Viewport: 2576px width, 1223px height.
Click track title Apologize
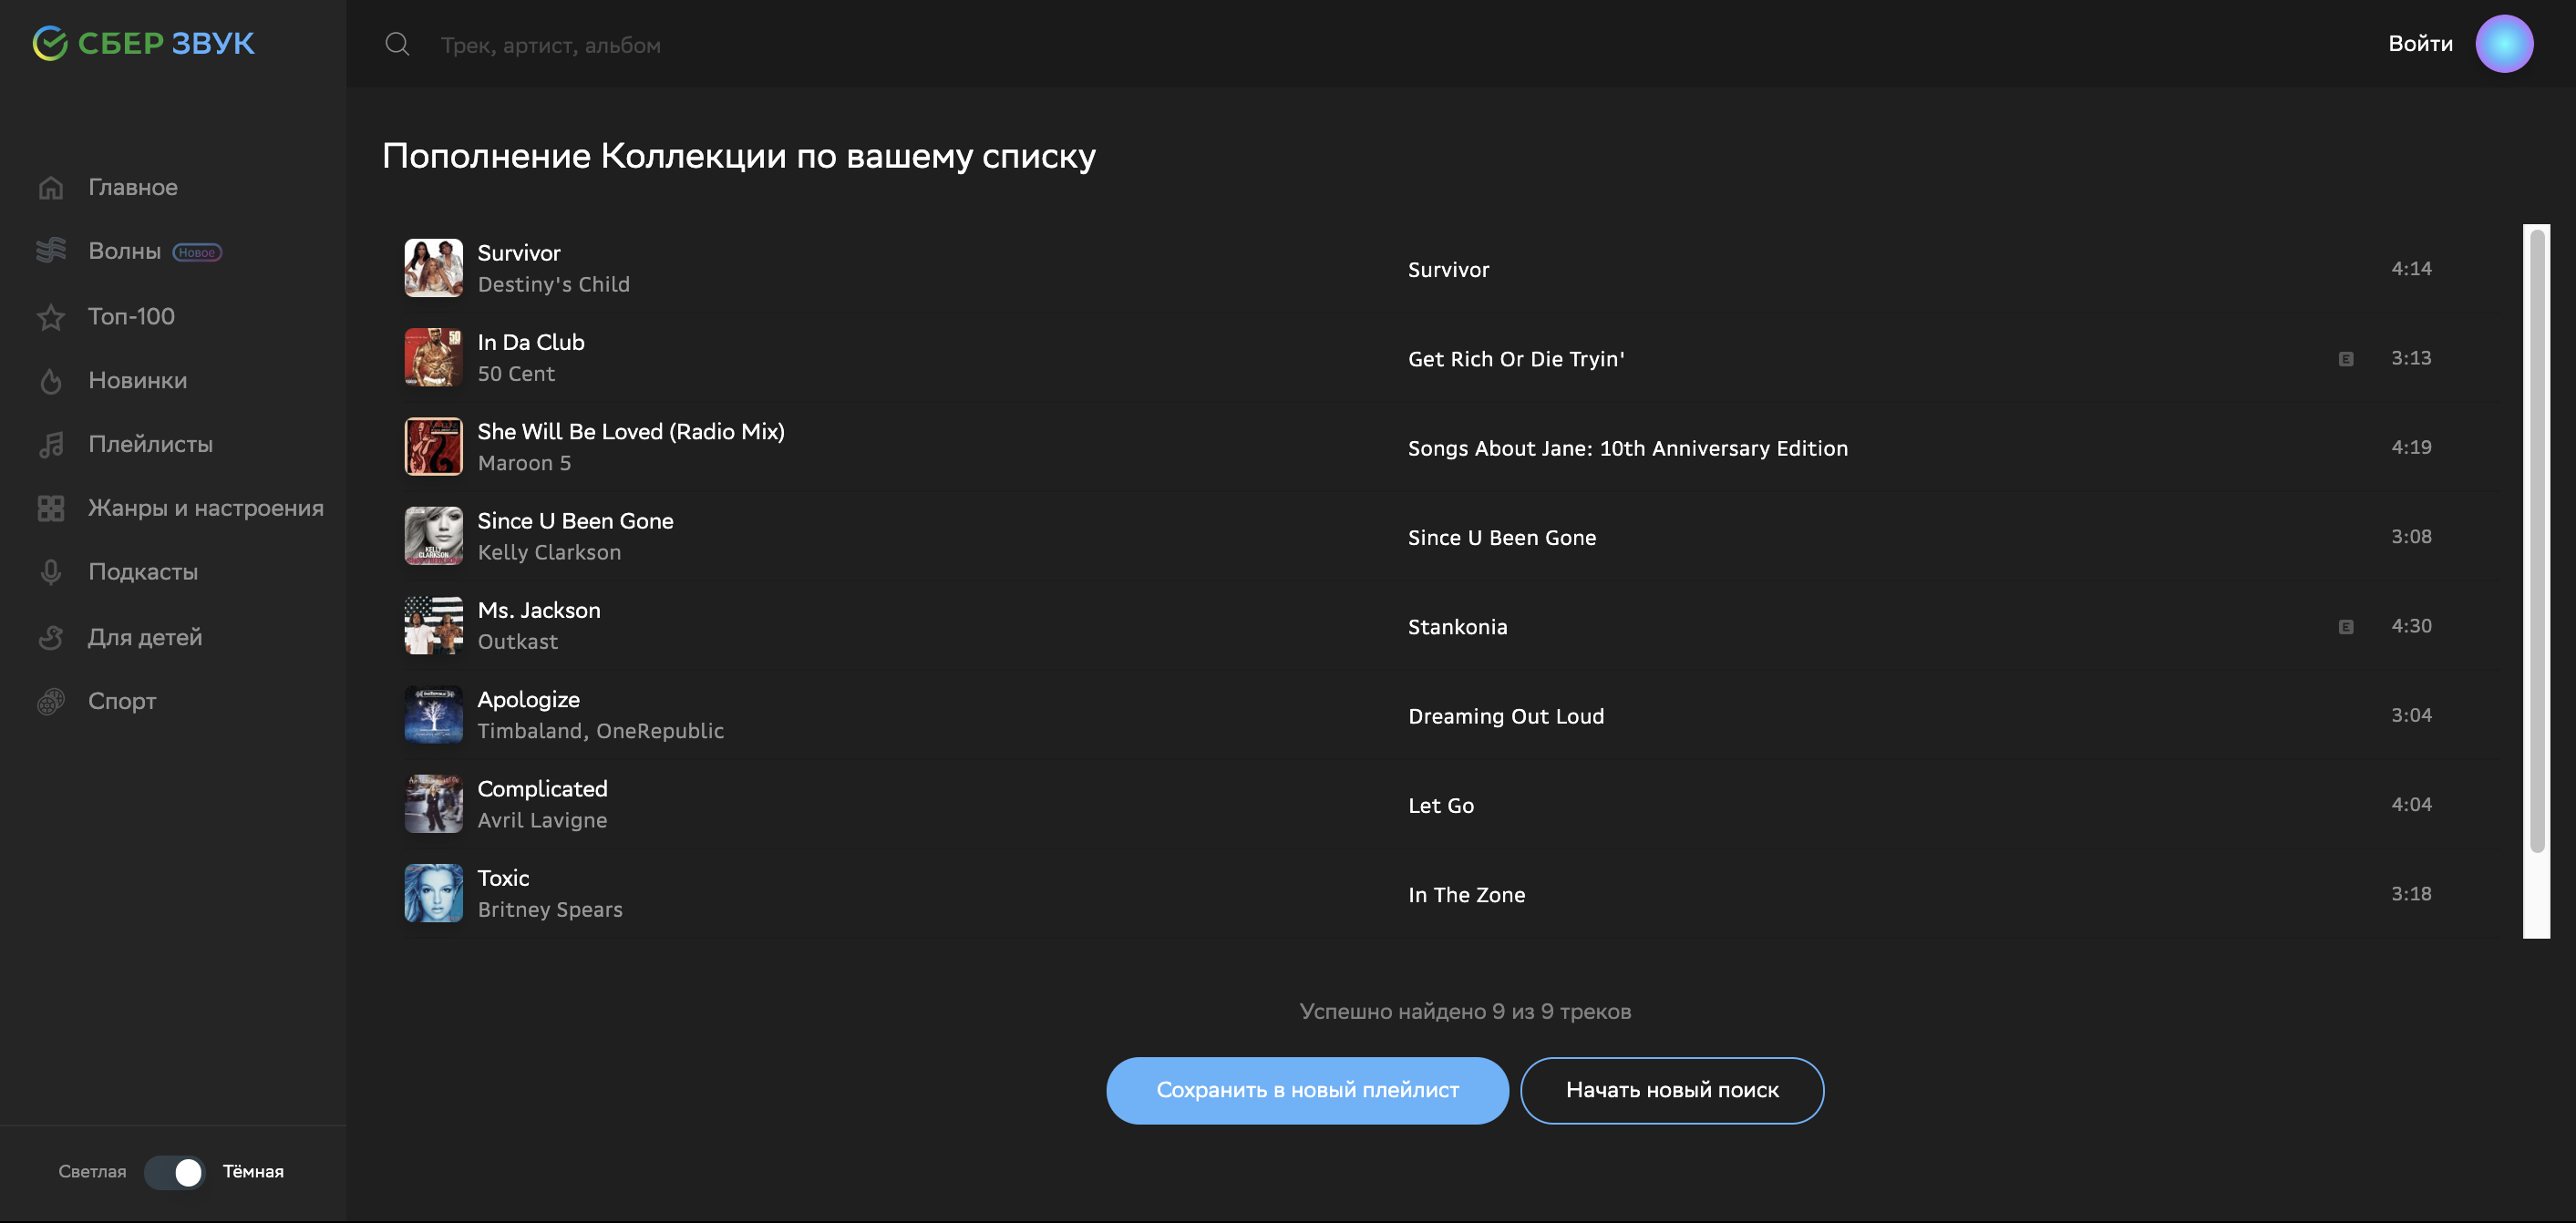click(x=528, y=700)
